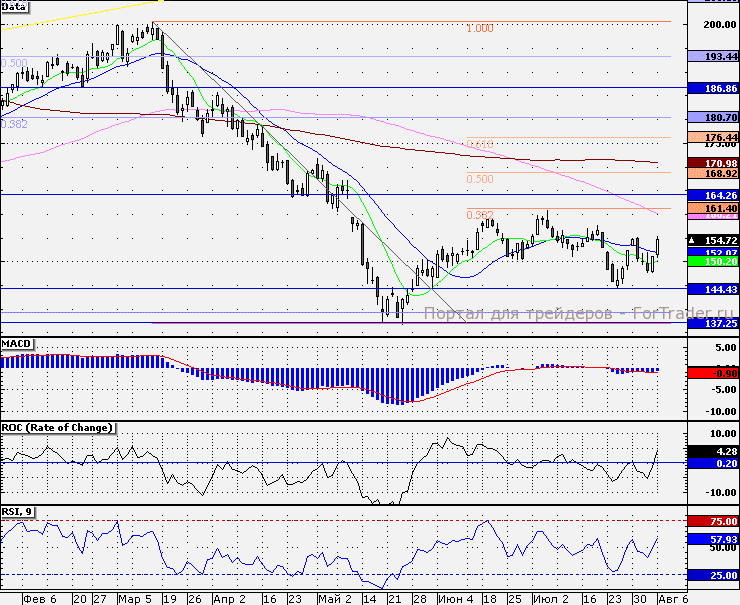Select the 144.43 support level tag
This screenshot has width=740, height=605.
[x=720, y=288]
